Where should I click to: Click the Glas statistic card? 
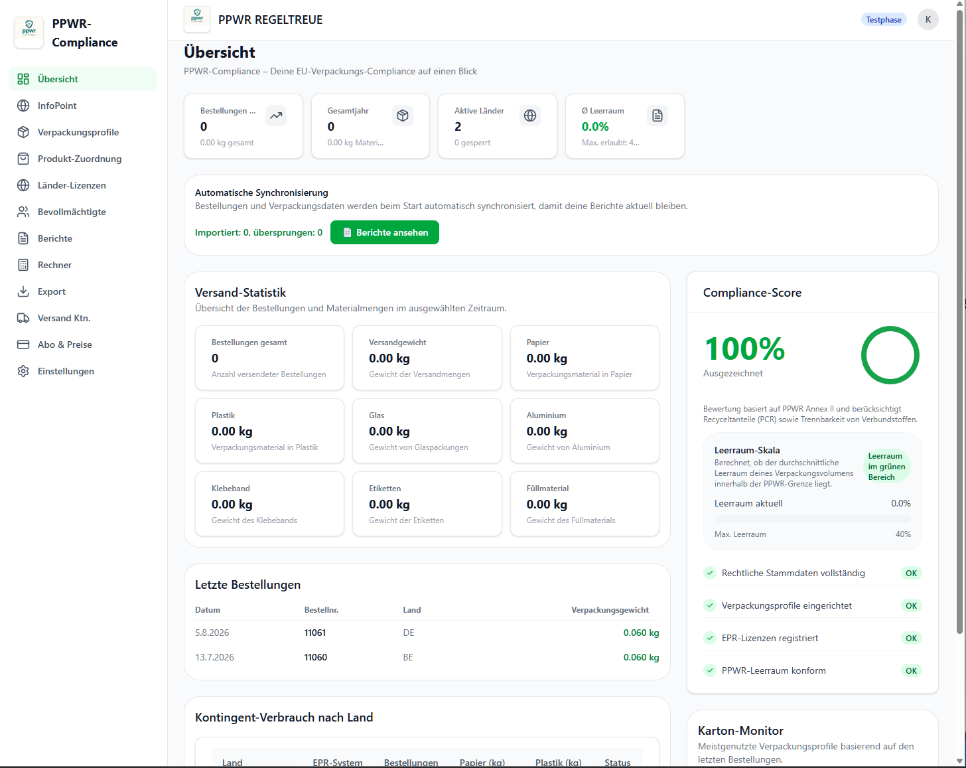(x=427, y=430)
